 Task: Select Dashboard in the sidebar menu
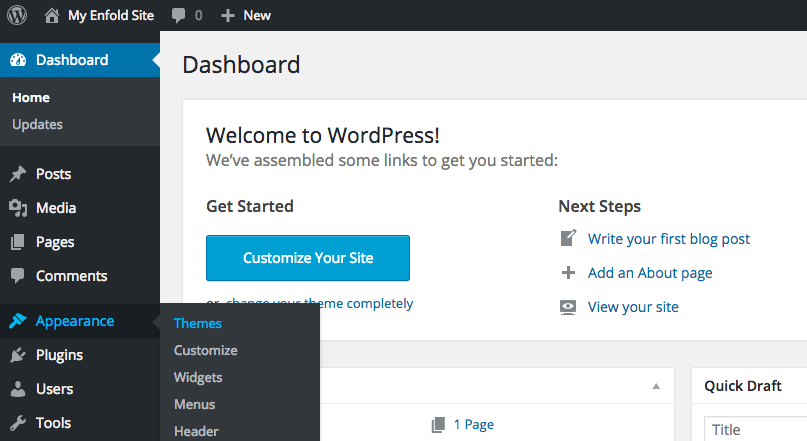pyautogui.click(x=80, y=60)
